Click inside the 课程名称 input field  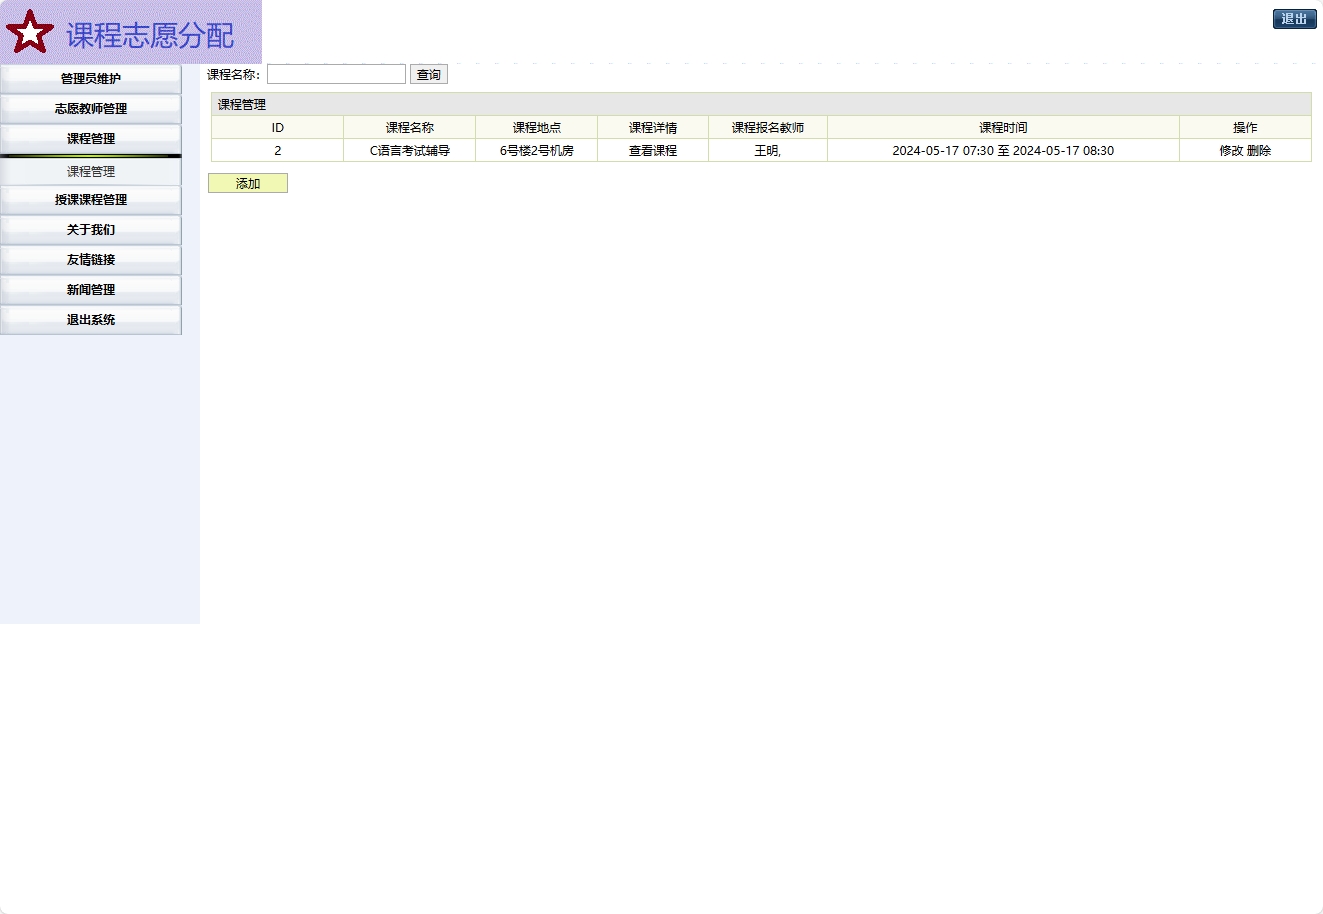pos(335,74)
